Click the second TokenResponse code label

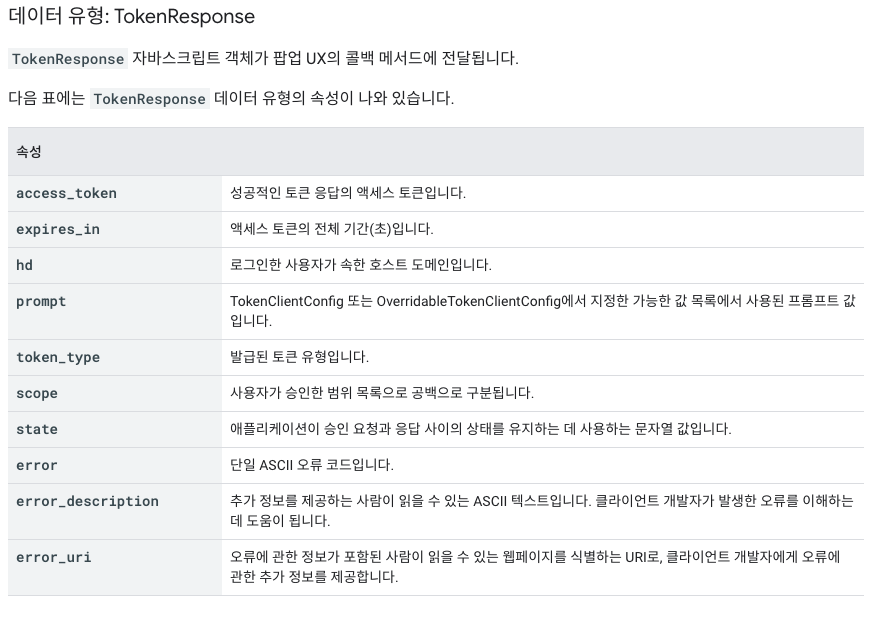pos(149,98)
